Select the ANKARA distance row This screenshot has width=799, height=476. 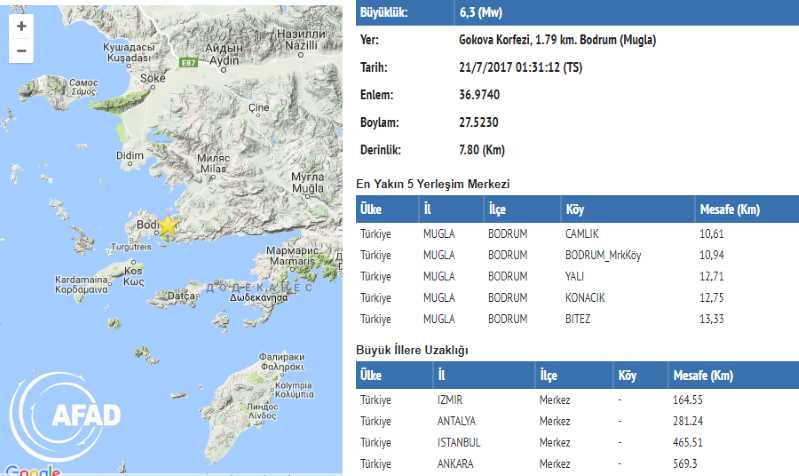coord(578,465)
